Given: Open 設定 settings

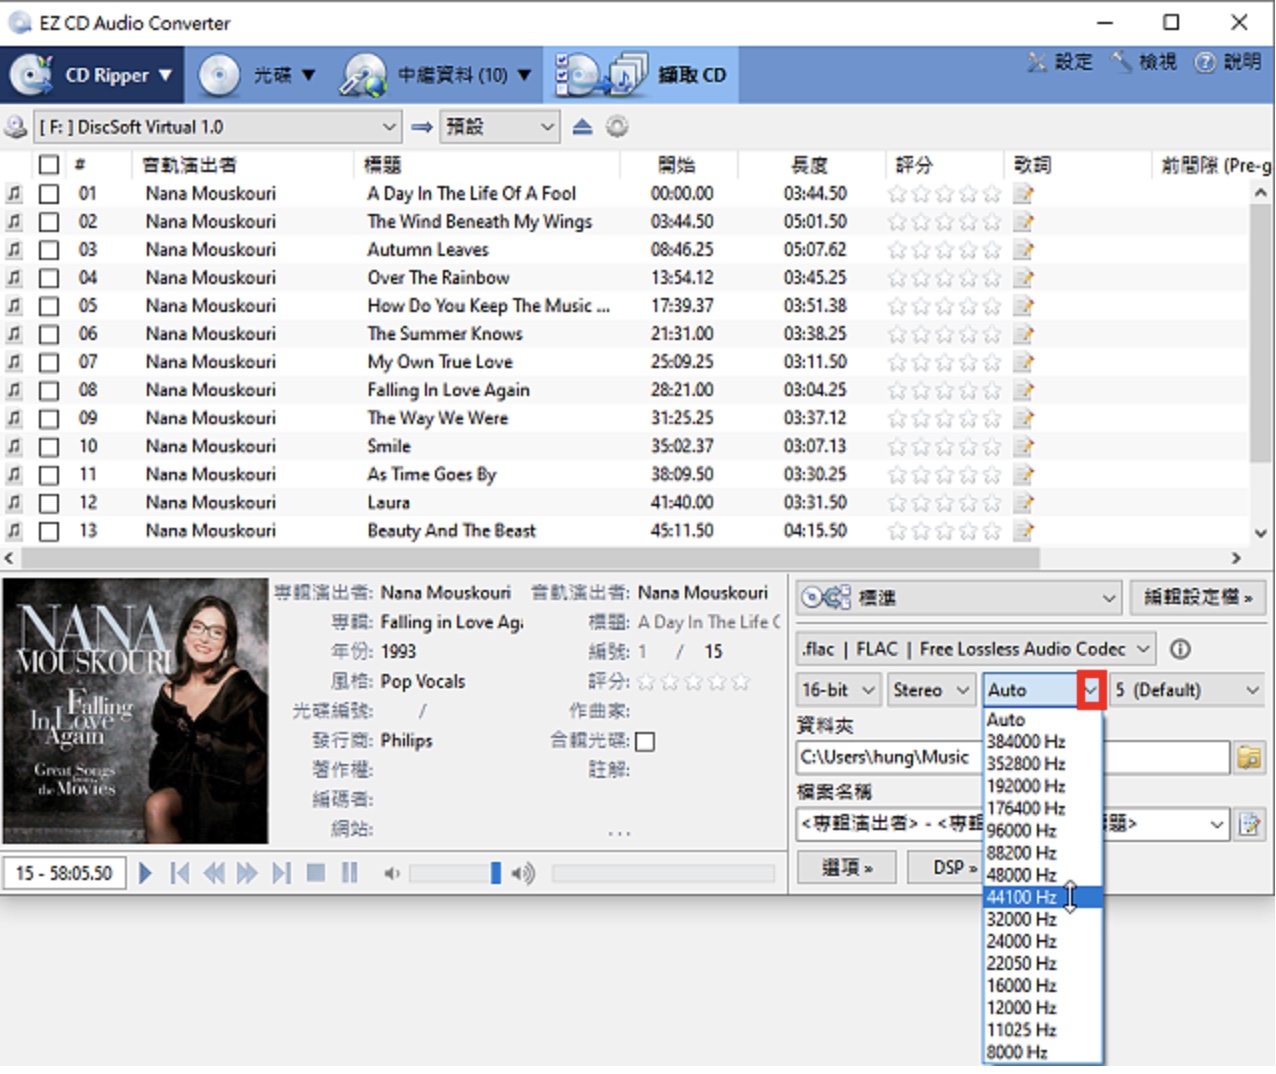Looking at the screenshot, I should pyautogui.click(x=1059, y=62).
